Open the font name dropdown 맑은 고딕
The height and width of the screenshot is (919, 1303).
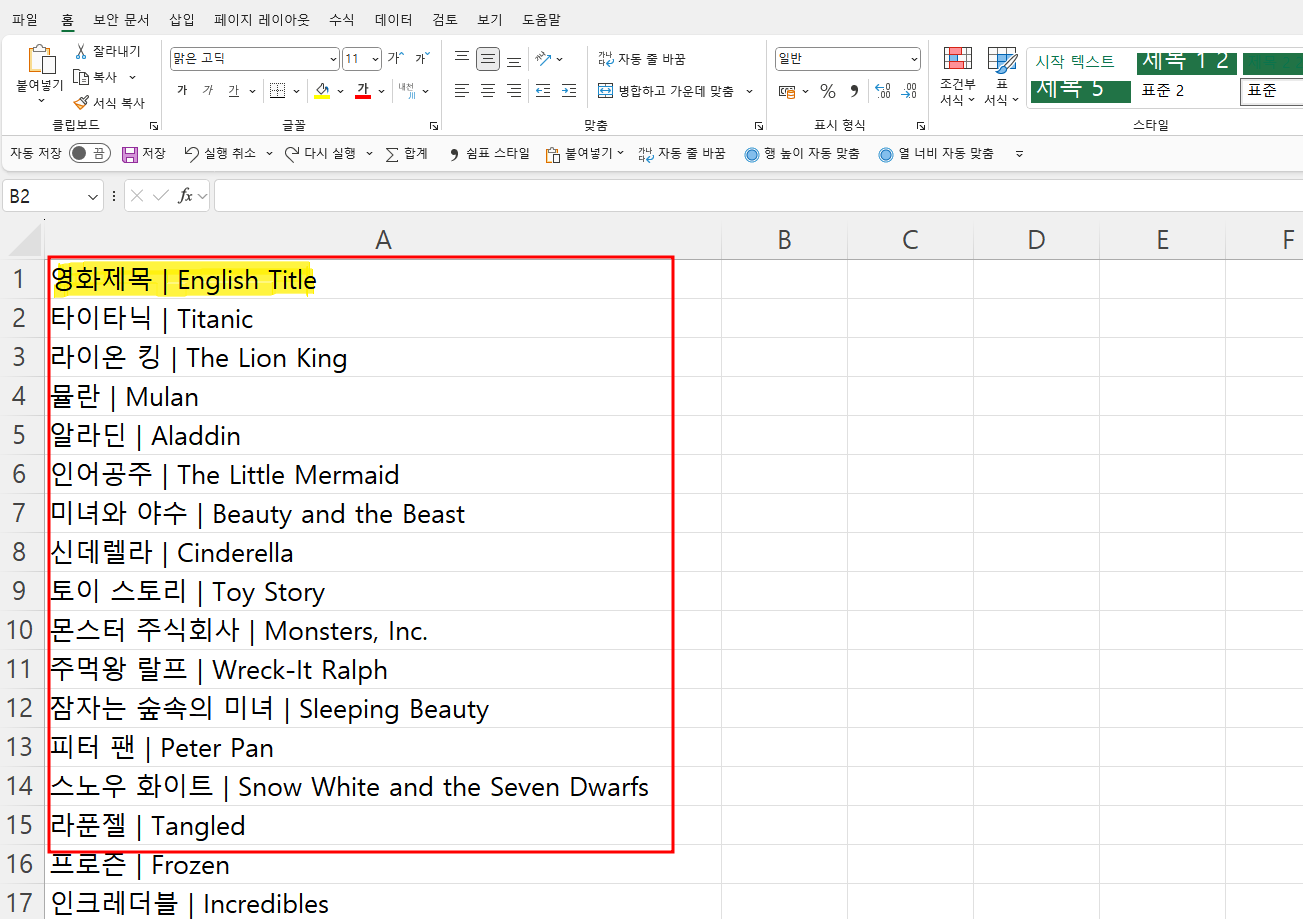click(x=333, y=59)
